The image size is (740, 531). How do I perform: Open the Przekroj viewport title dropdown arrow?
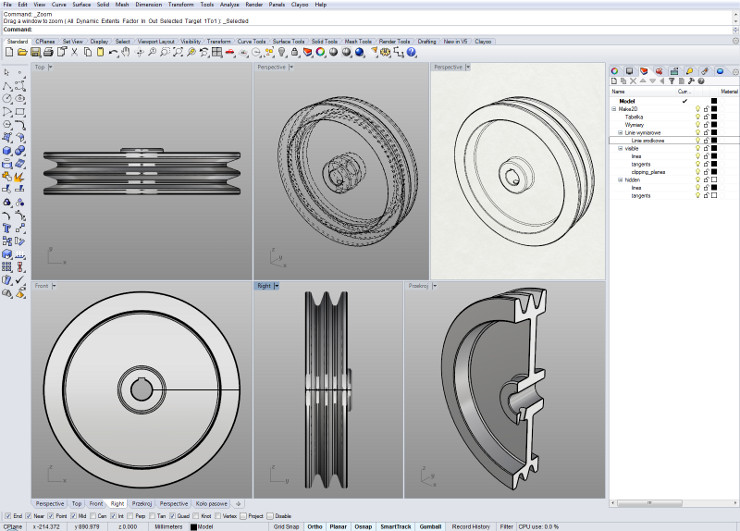click(x=435, y=286)
